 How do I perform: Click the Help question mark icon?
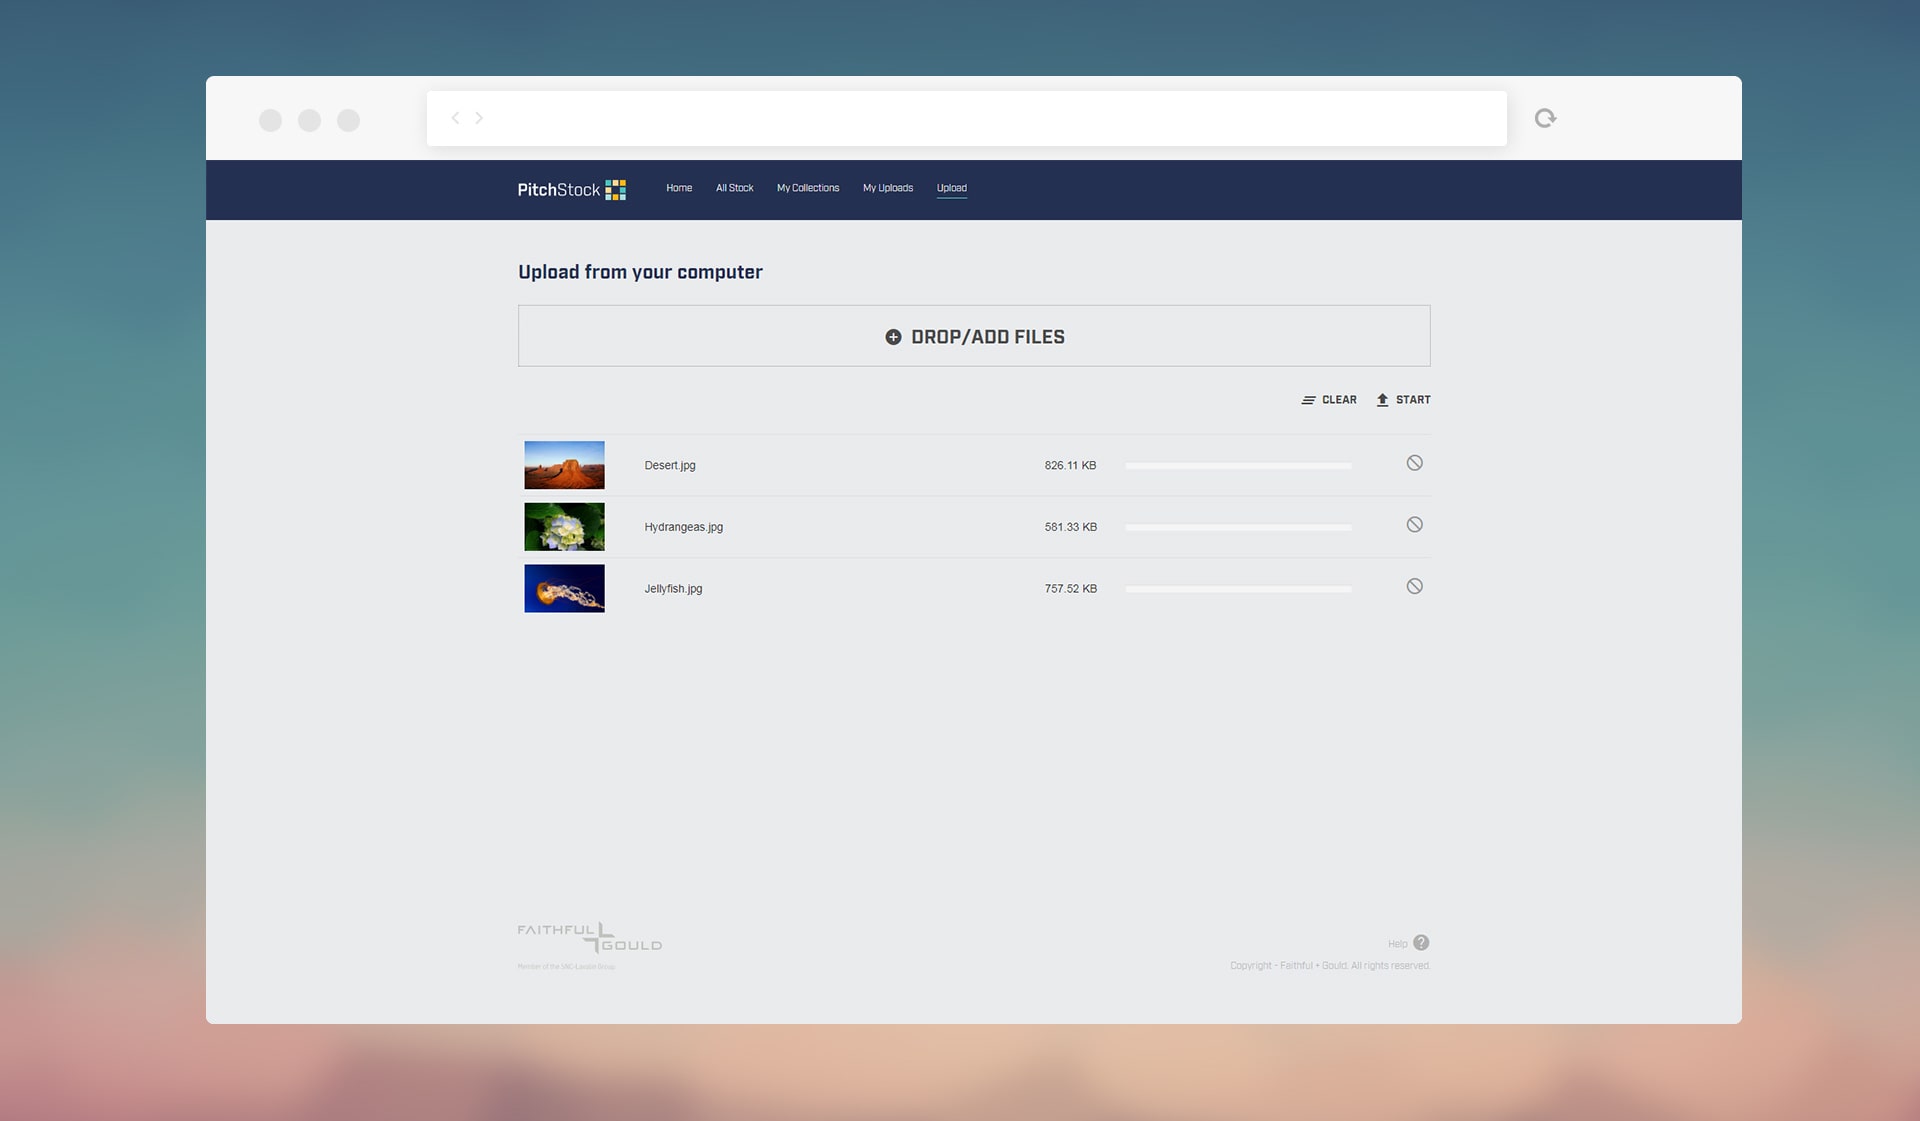tap(1421, 943)
